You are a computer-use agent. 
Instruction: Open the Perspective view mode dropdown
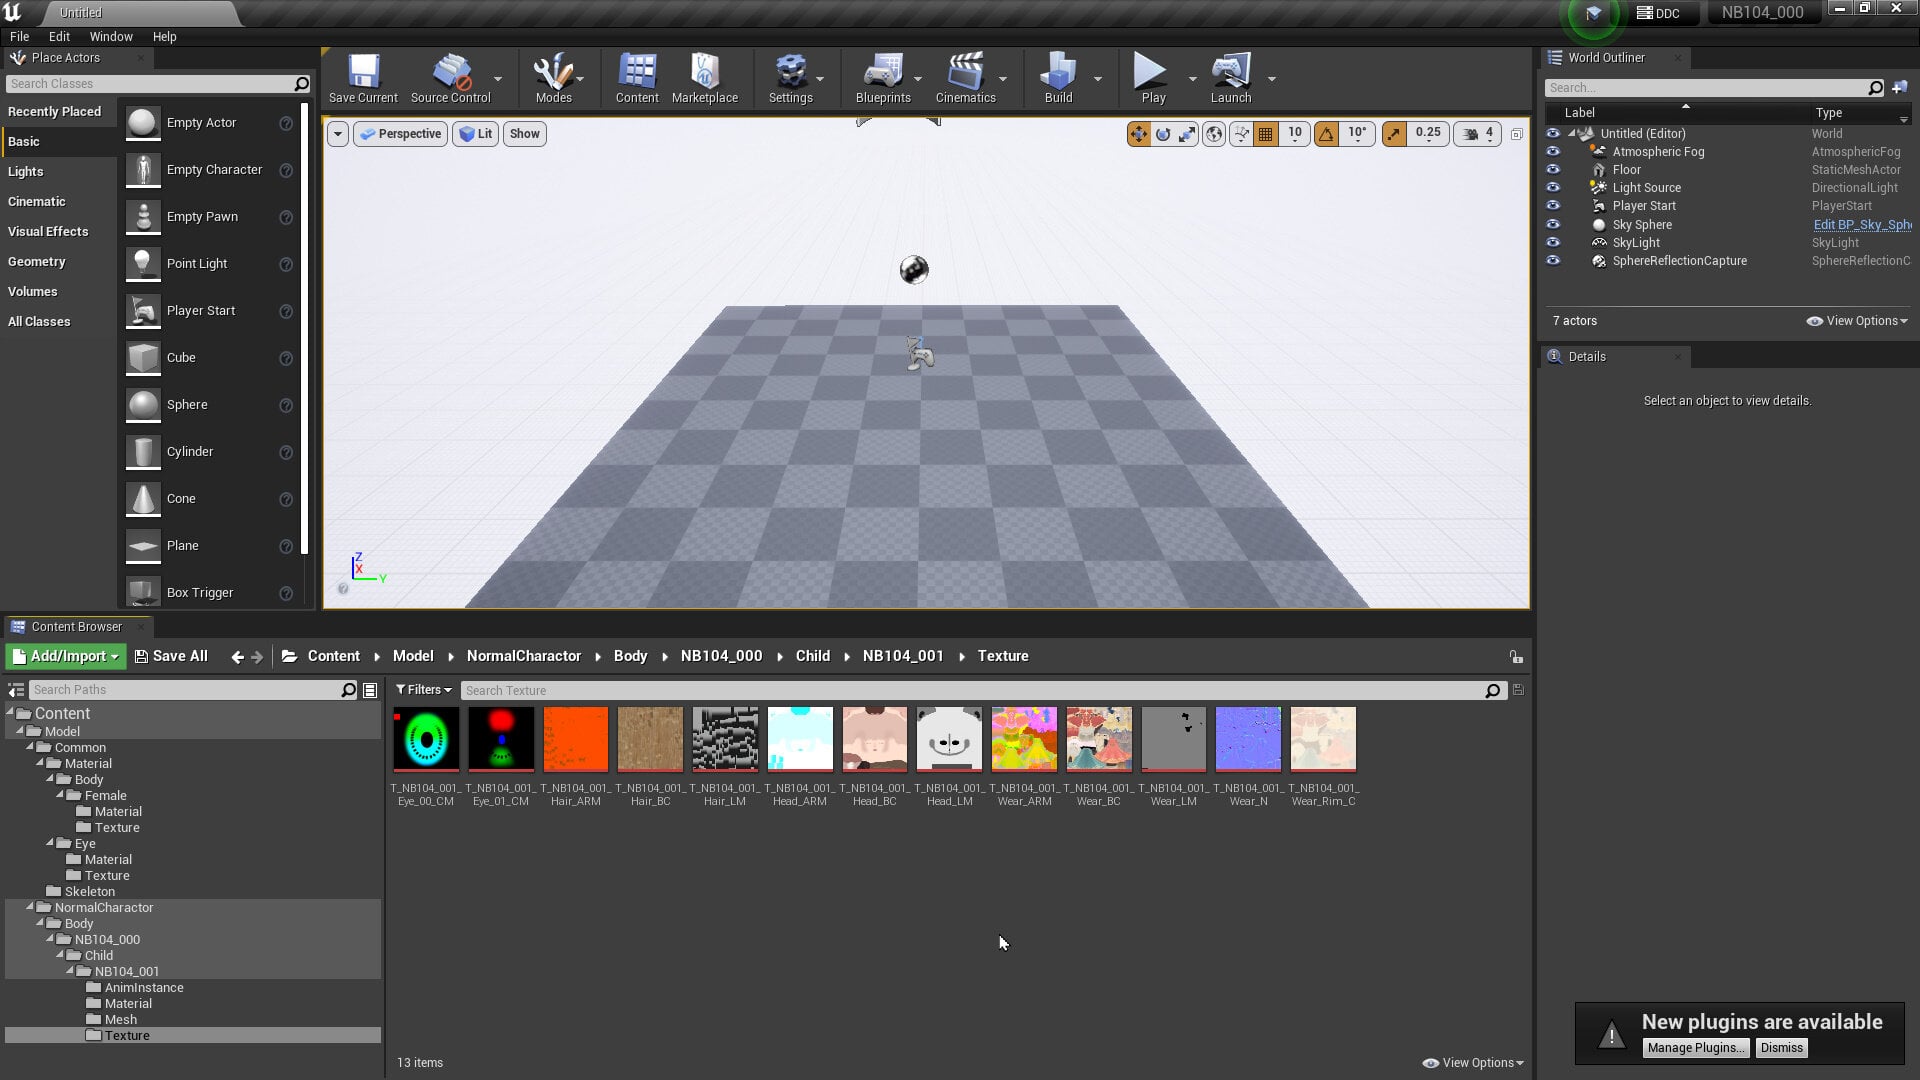[400, 134]
